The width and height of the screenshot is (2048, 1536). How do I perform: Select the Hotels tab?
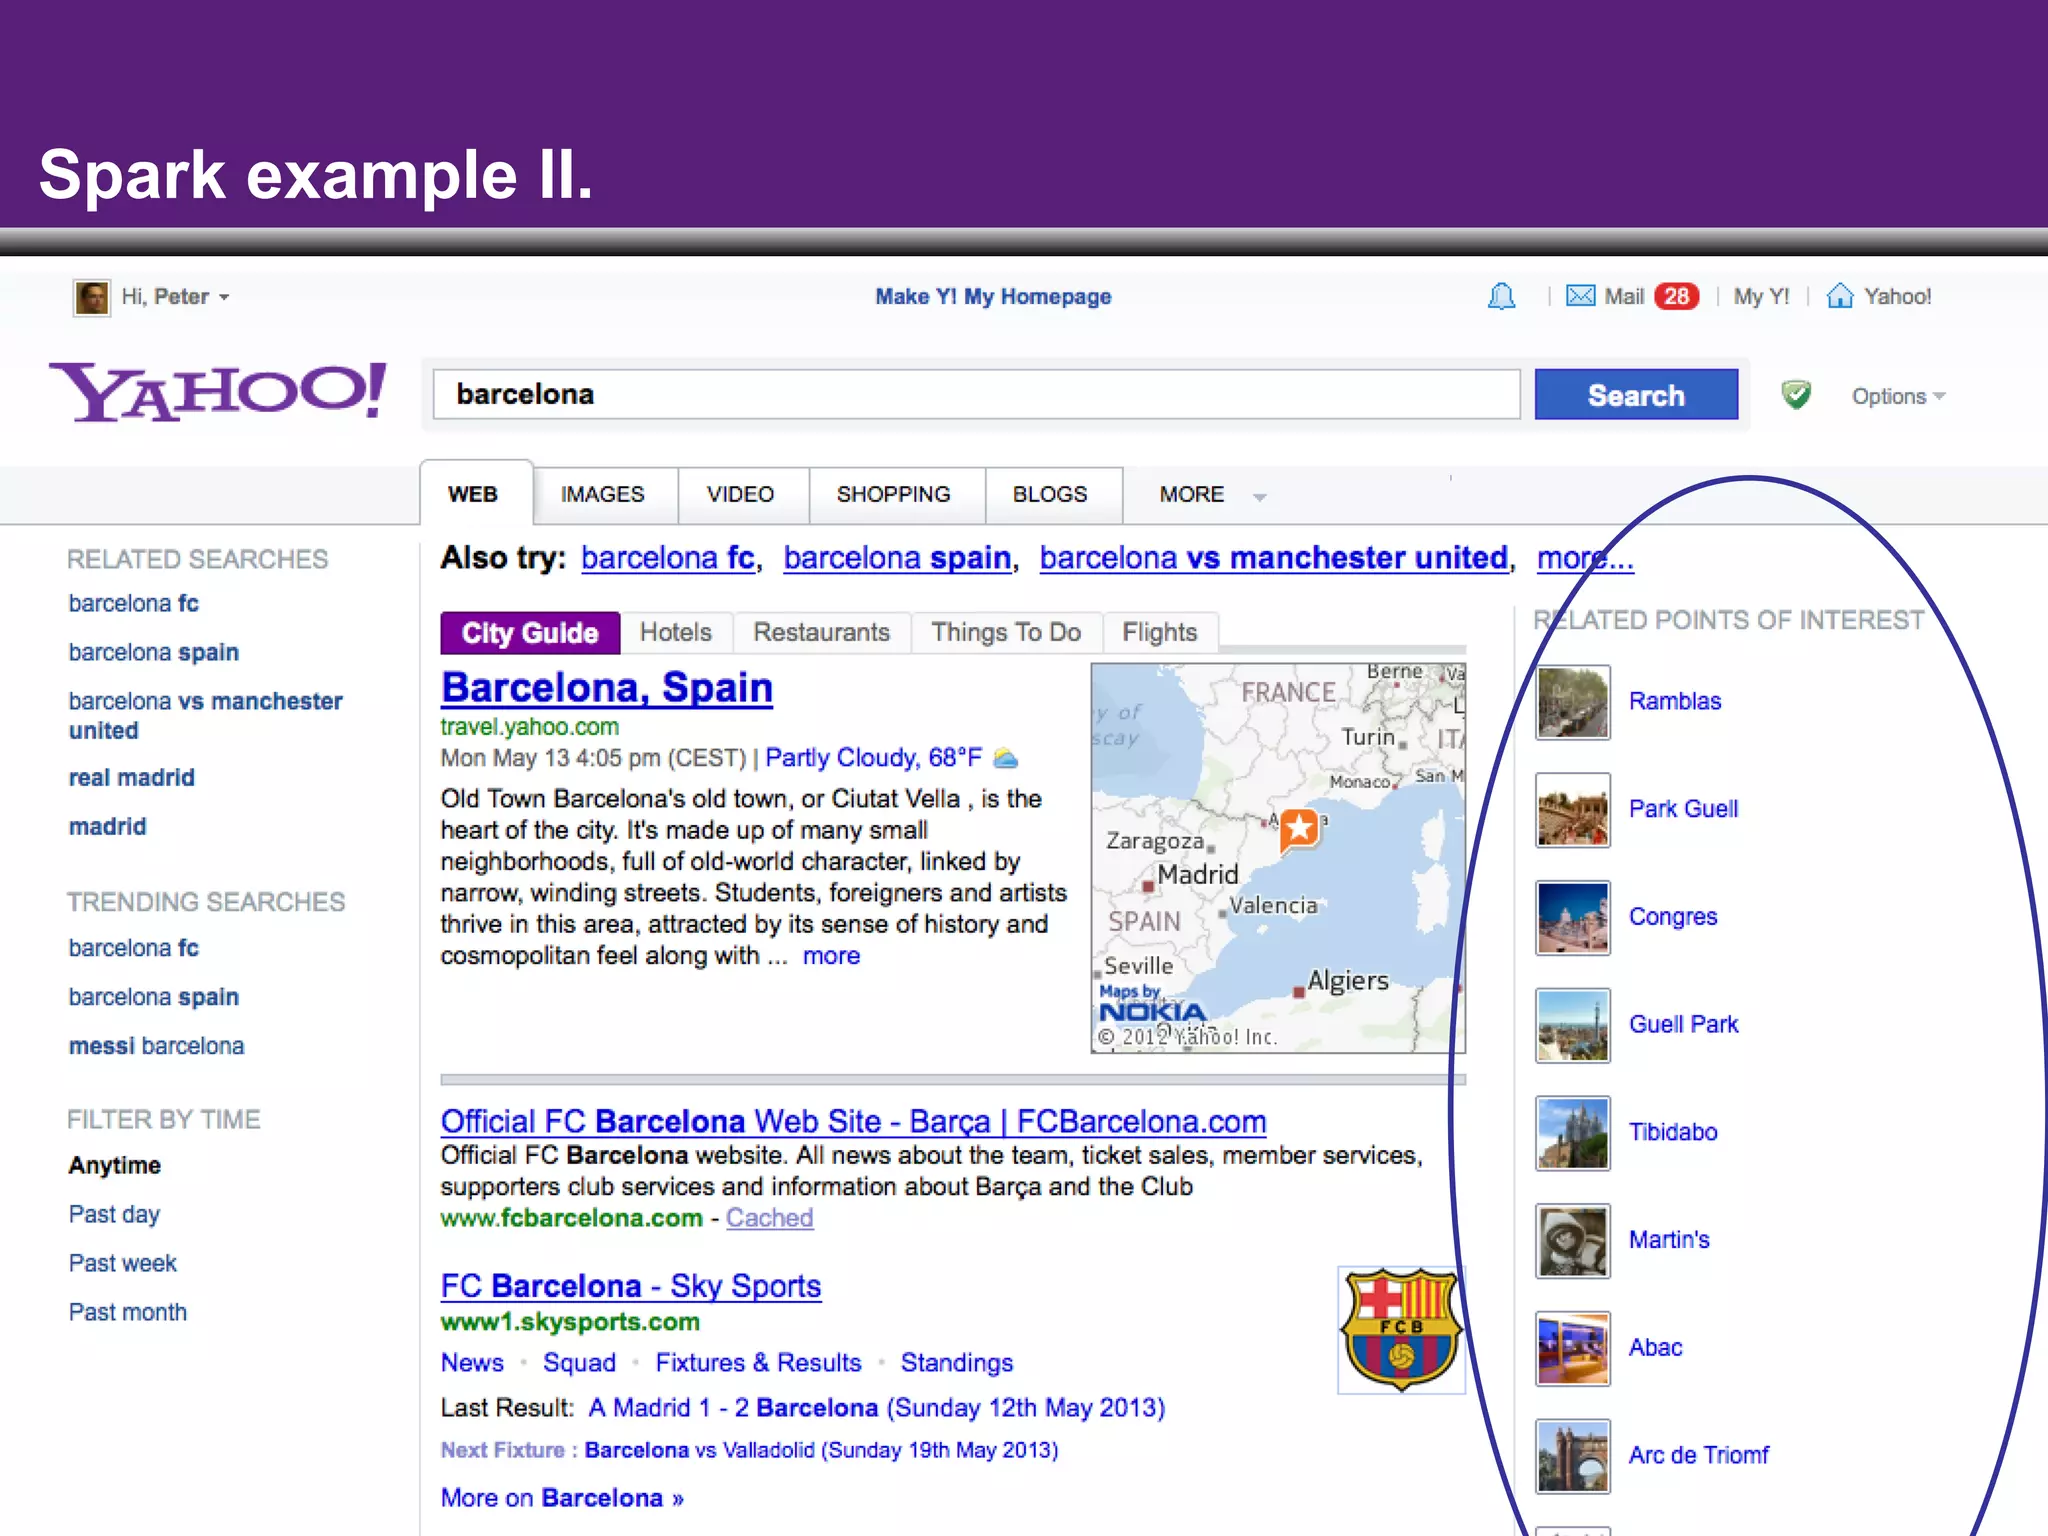pos(675,633)
